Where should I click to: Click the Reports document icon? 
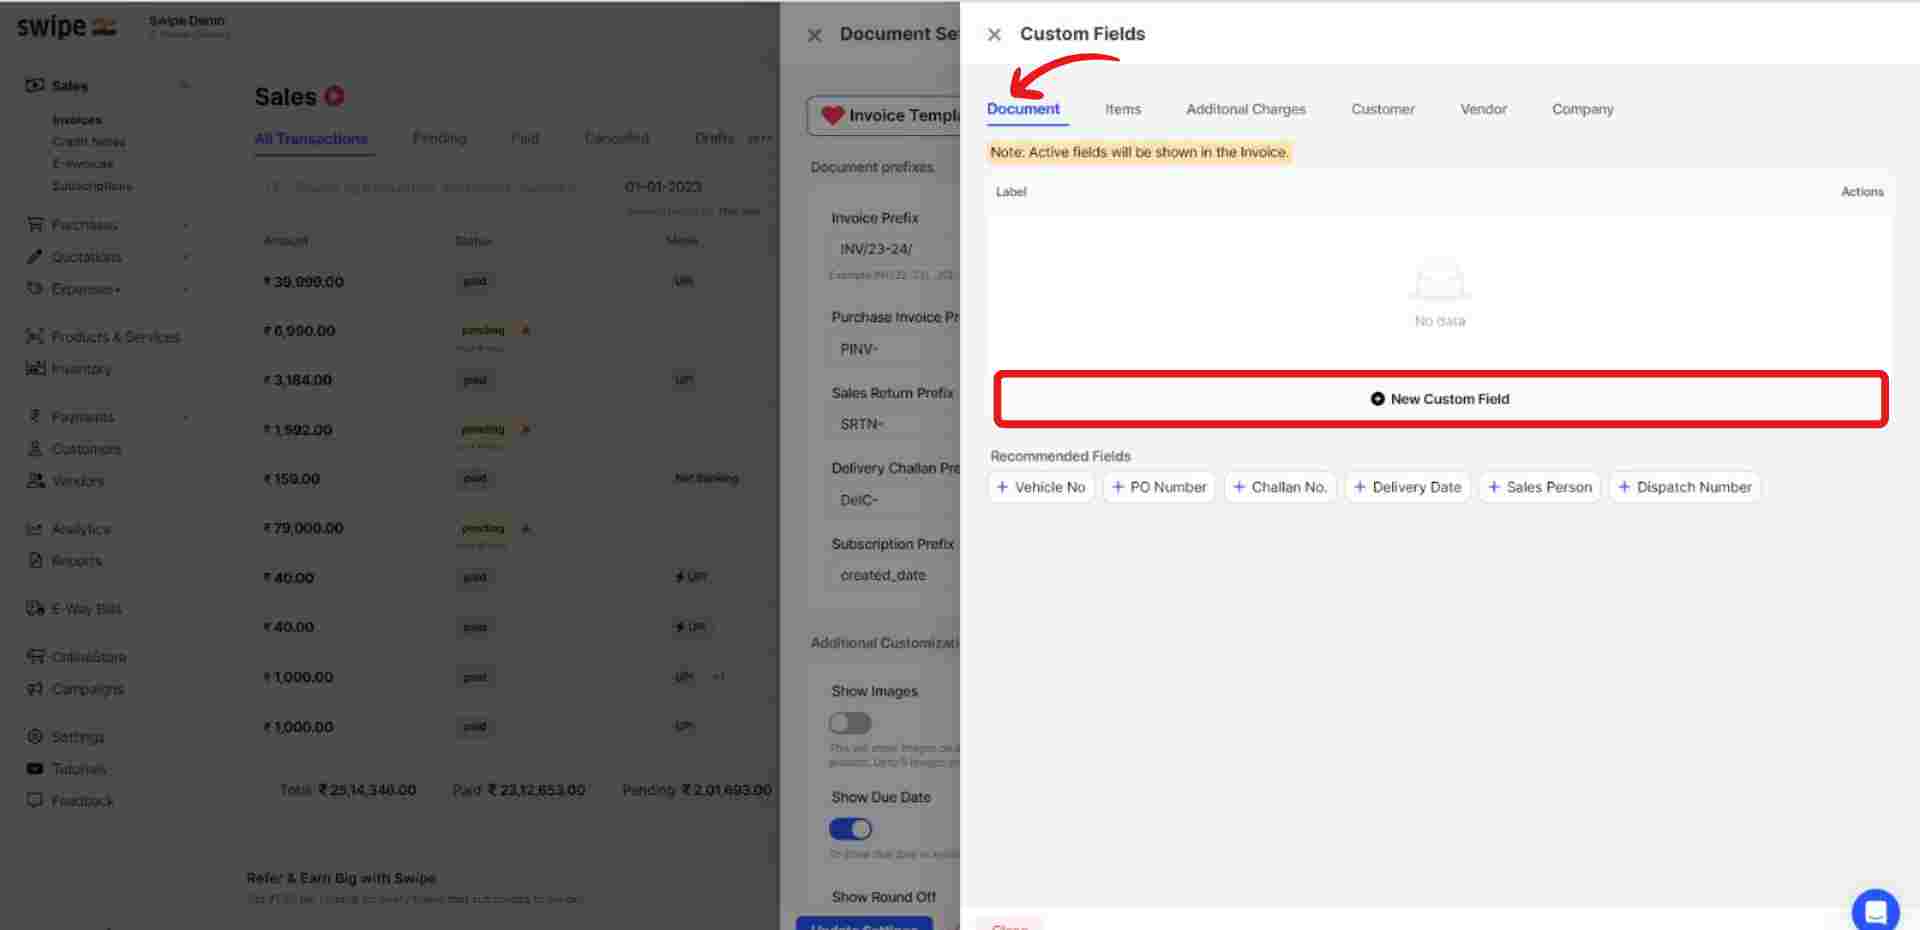tap(35, 561)
